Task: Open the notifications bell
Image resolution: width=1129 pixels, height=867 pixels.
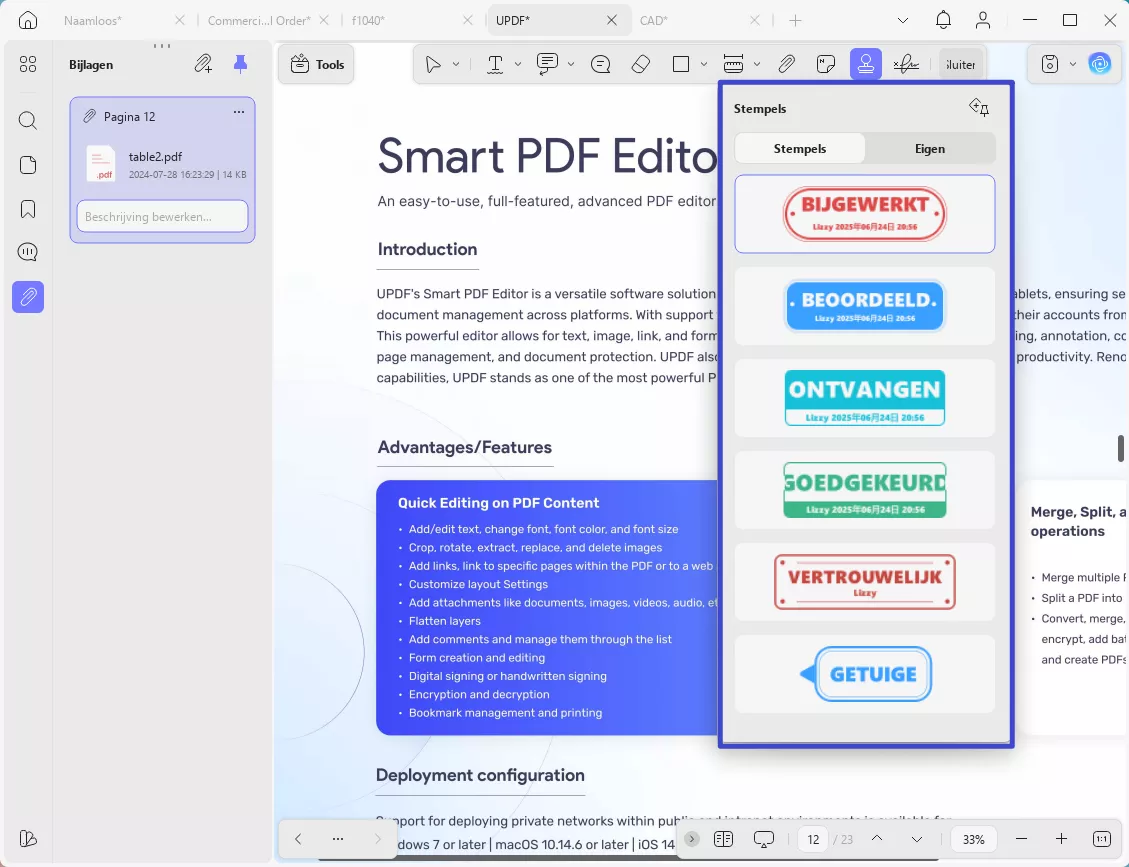Action: [943, 20]
